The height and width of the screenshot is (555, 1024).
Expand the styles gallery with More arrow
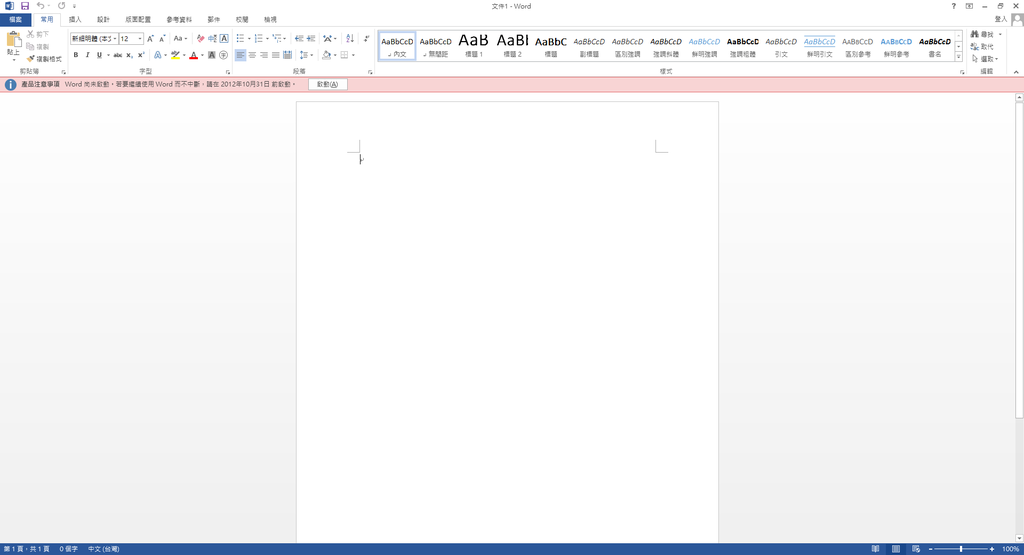(958, 57)
